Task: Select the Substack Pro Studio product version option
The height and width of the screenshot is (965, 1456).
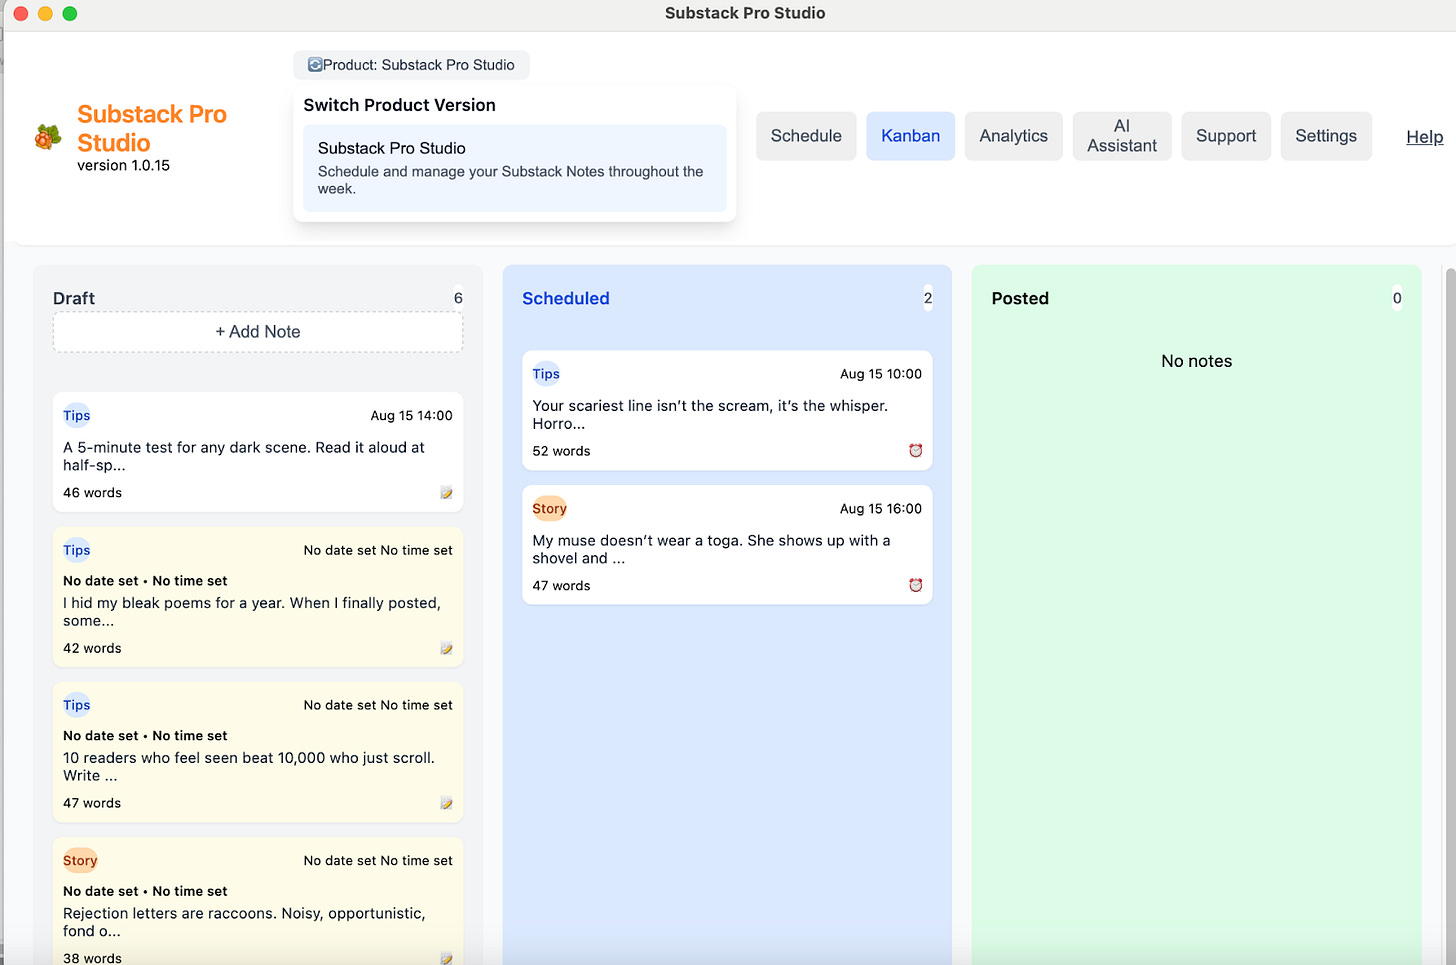Action: (514, 168)
